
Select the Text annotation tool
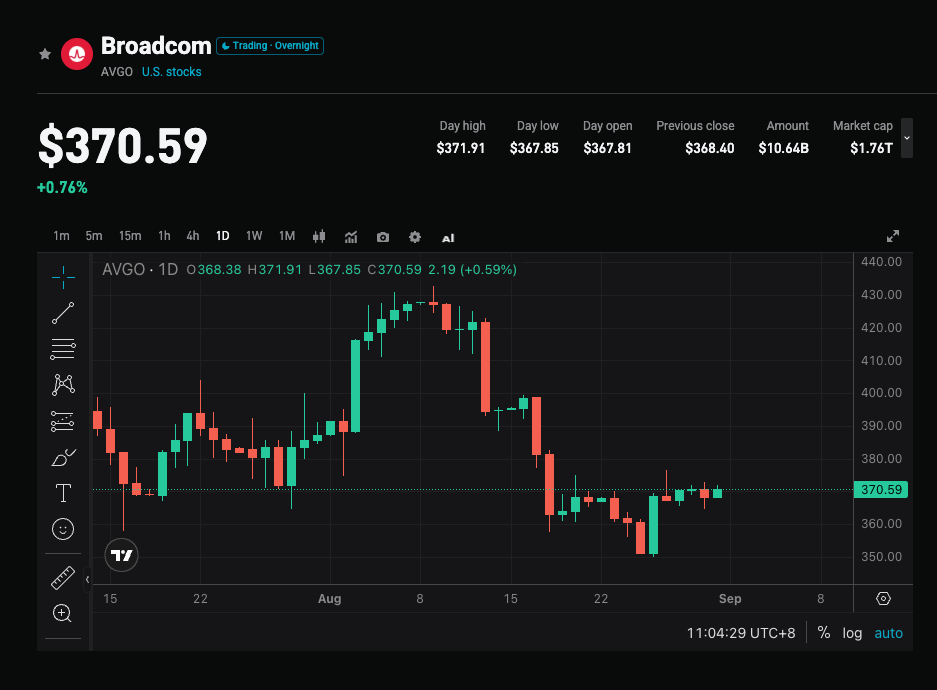click(63, 493)
